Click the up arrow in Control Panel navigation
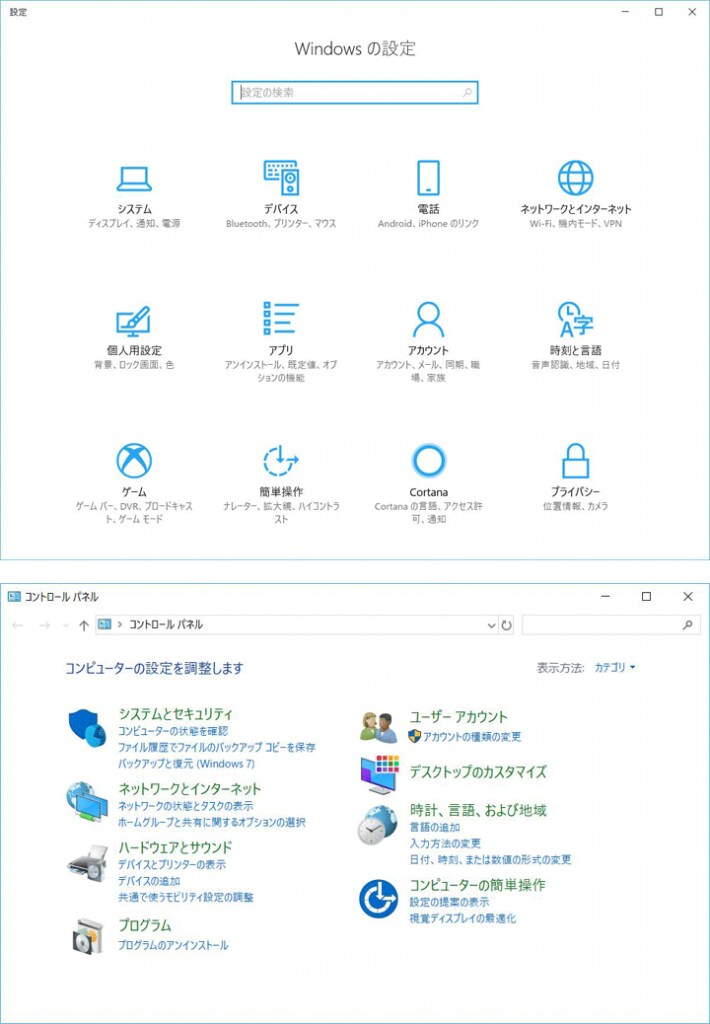Image resolution: width=710 pixels, height=1024 pixels. [84, 625]
